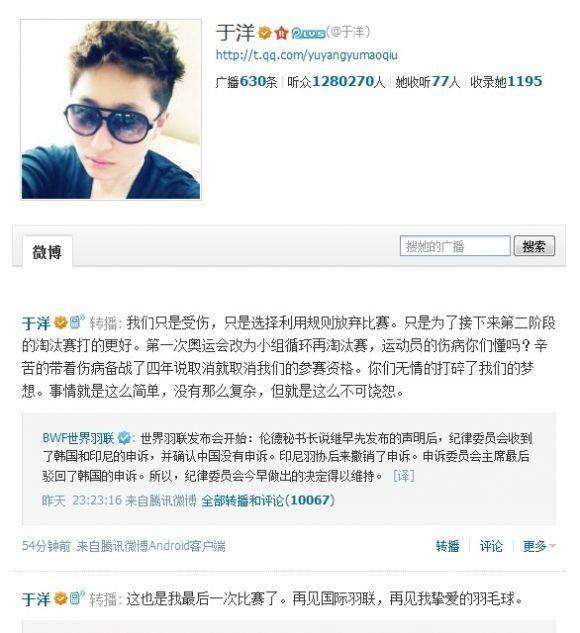
Task: View the 听众 1280270 followers count
Action: click(336, 82)
